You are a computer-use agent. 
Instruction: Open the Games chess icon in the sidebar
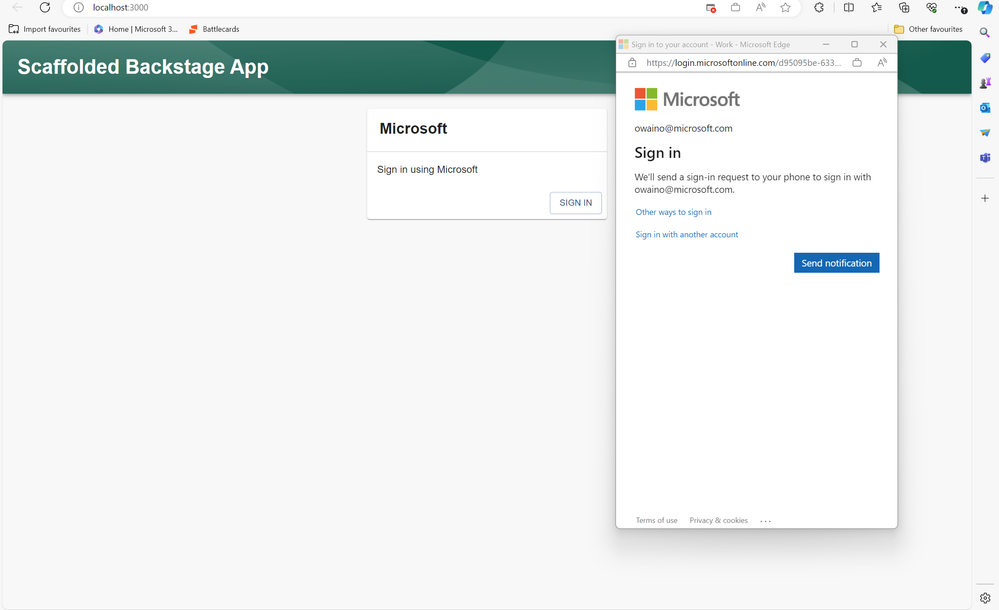[985, 83]
